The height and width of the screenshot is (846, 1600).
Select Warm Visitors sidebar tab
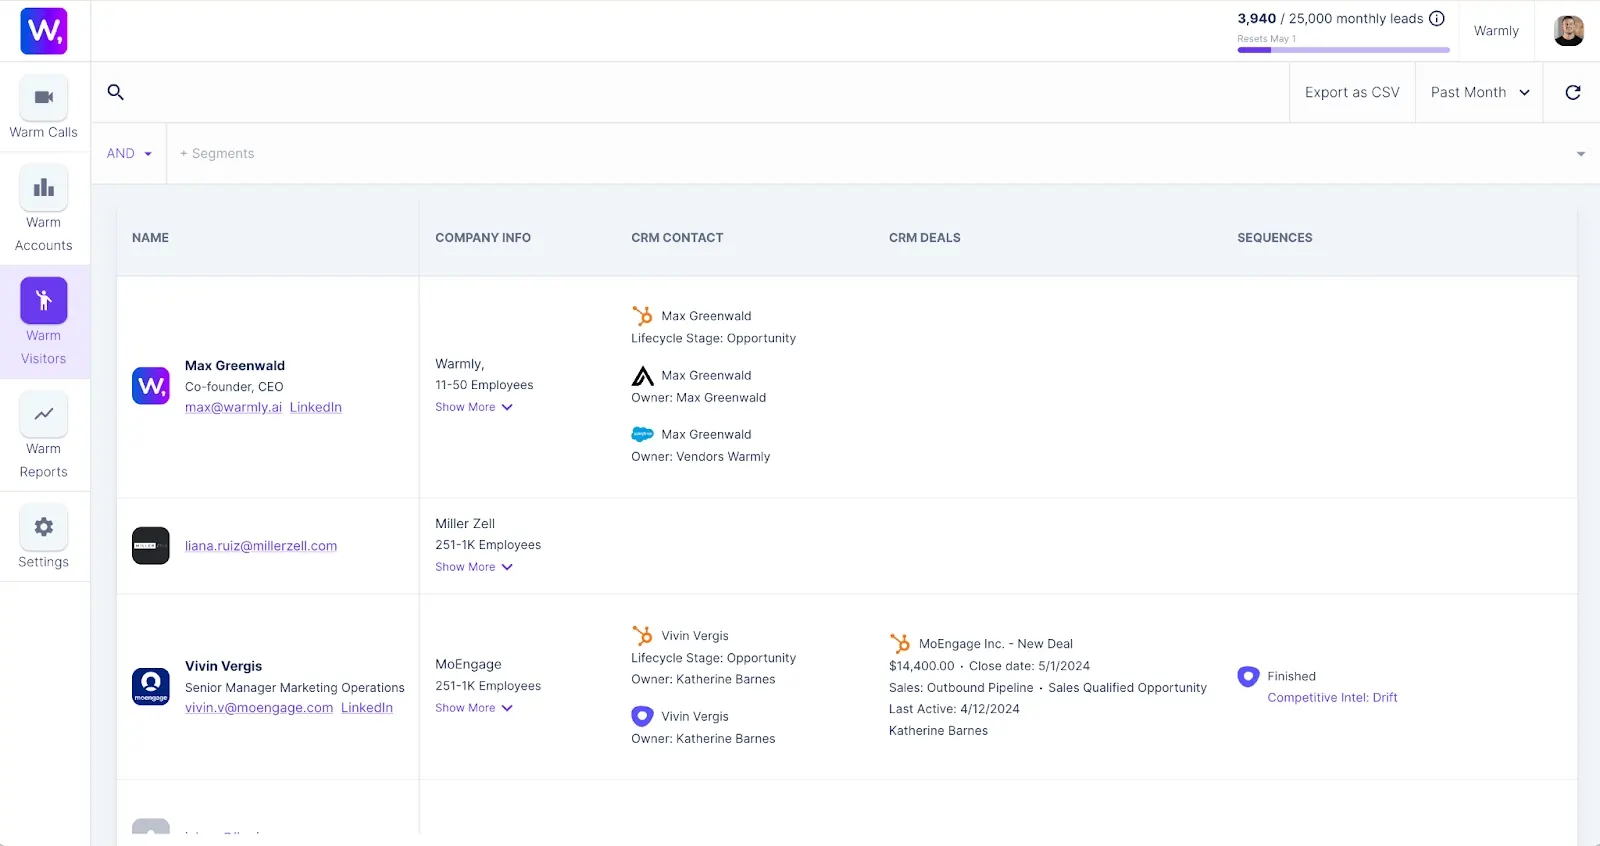click(x=44, y=322)
